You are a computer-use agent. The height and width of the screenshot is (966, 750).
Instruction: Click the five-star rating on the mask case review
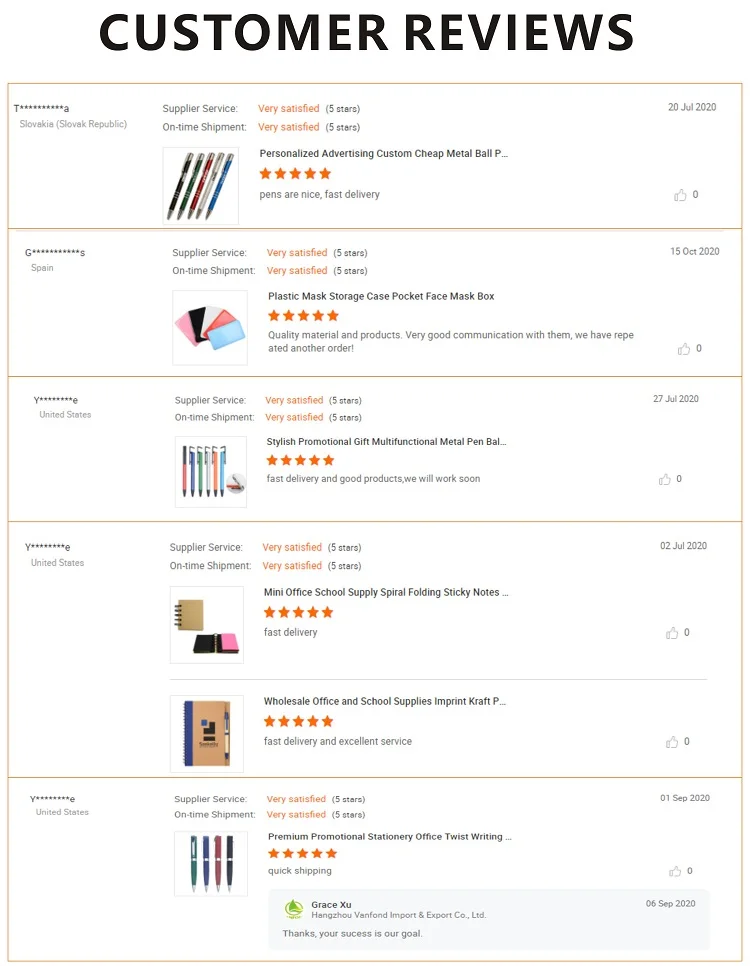(x=303, y=316)
